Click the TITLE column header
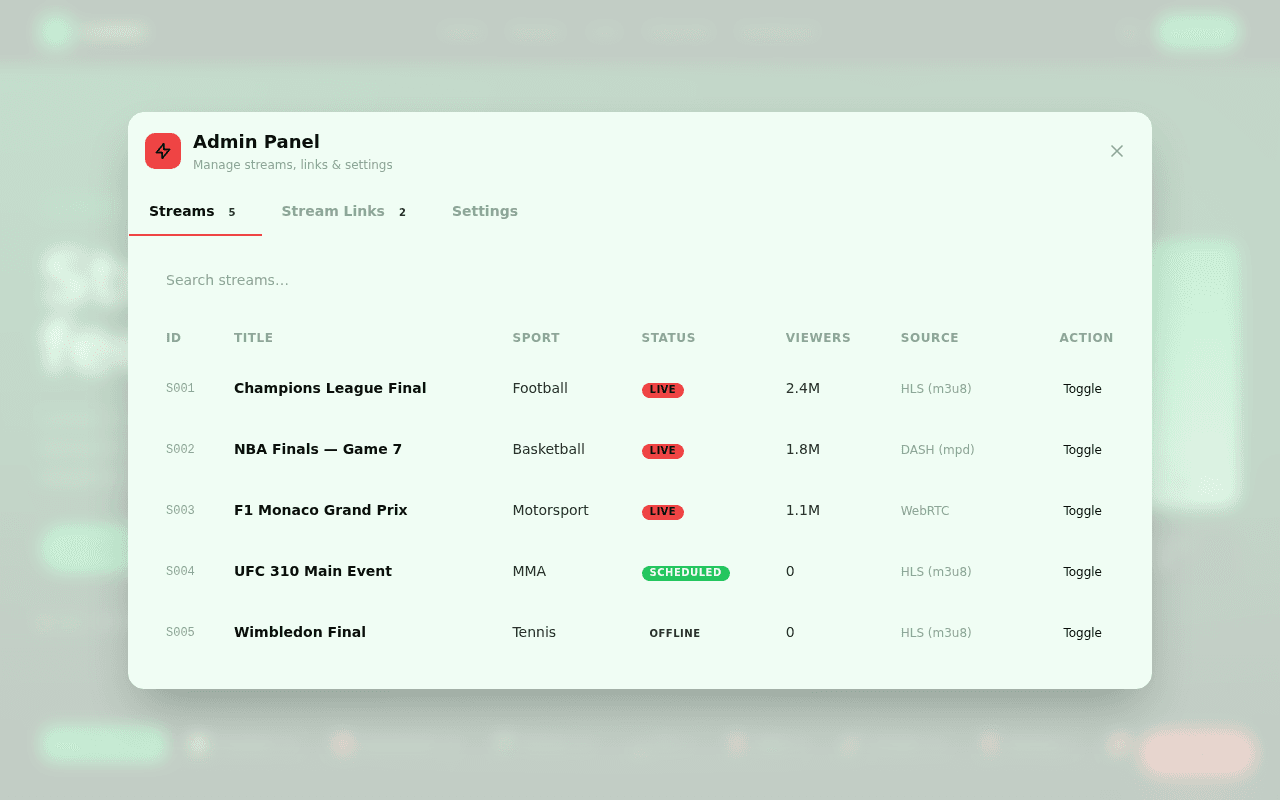1280x800 pixels. [253, 338]
